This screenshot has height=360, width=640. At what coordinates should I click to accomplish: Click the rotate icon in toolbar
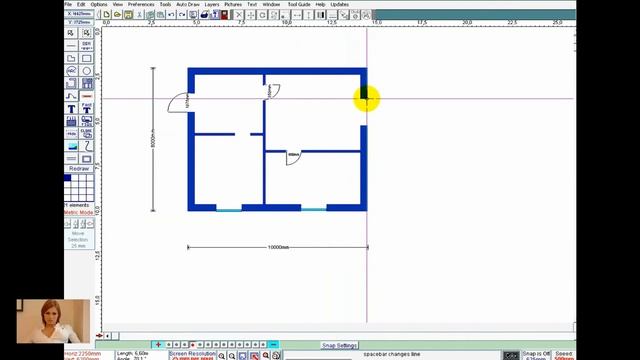pos(262,15)
